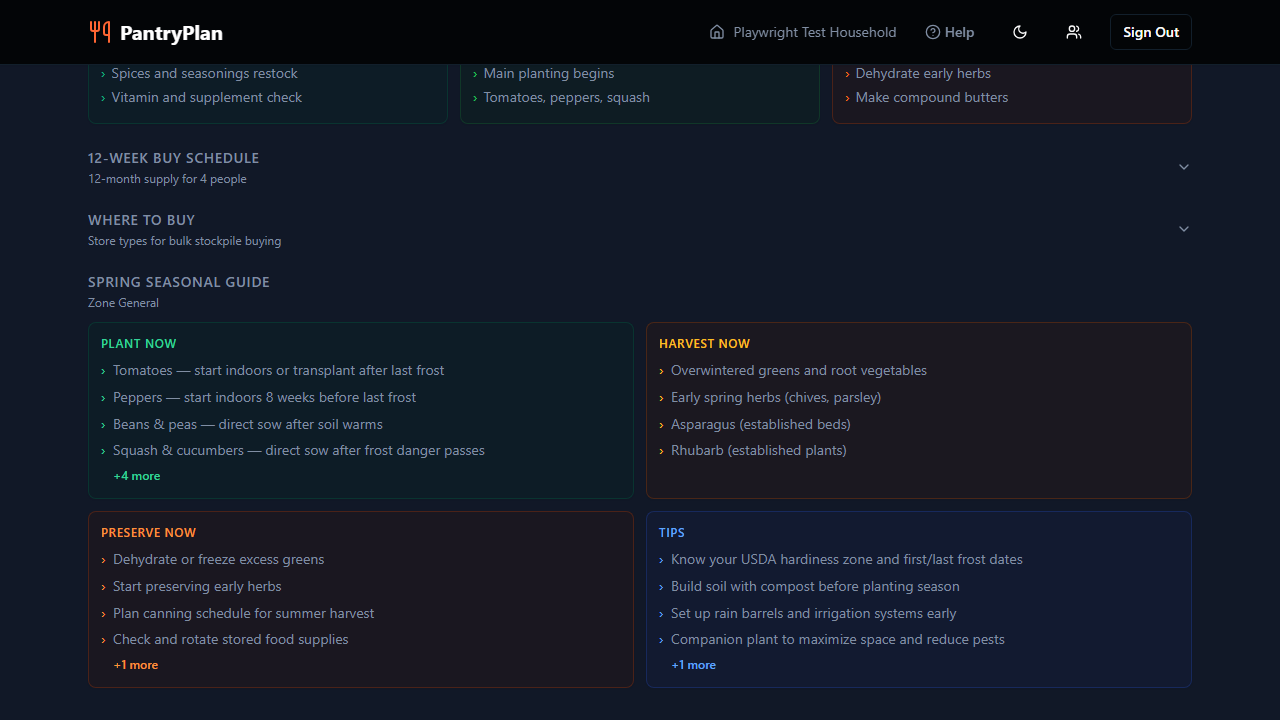
Task: Show +1 more in Tips
Action: click(694, 665)
